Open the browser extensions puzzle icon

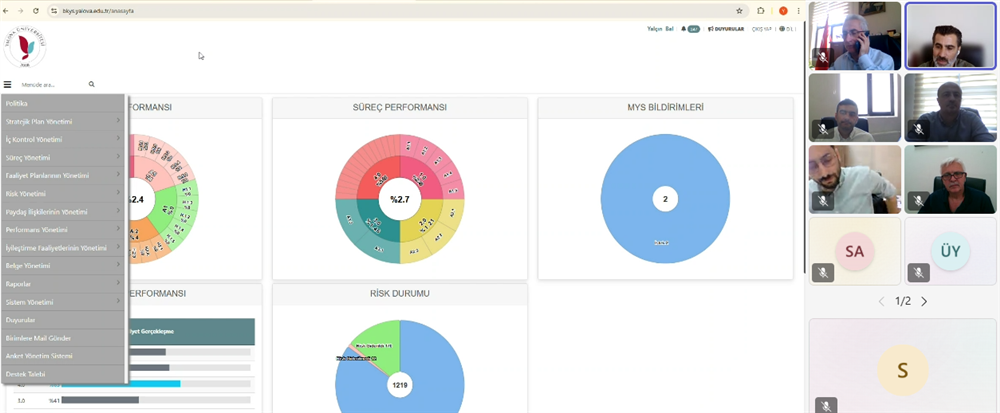coord(763,10)
